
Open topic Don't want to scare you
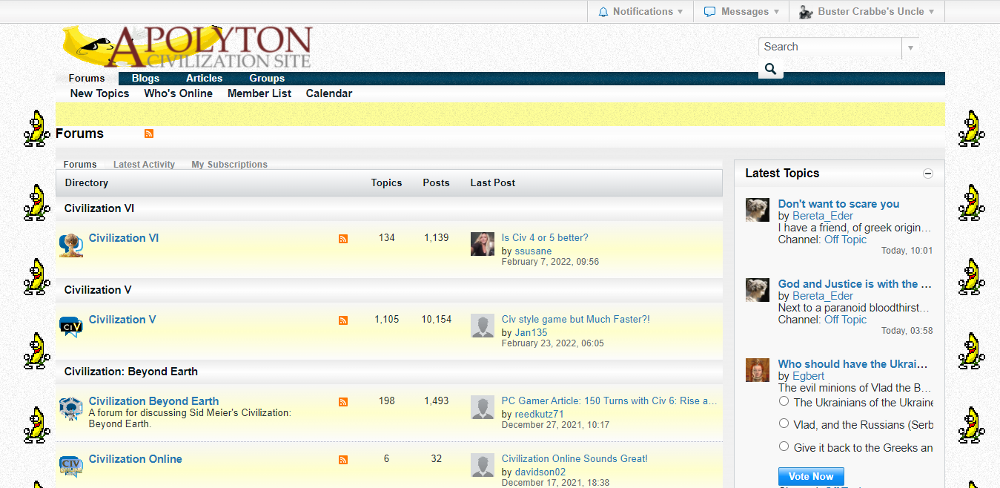[x=839, y=204]
